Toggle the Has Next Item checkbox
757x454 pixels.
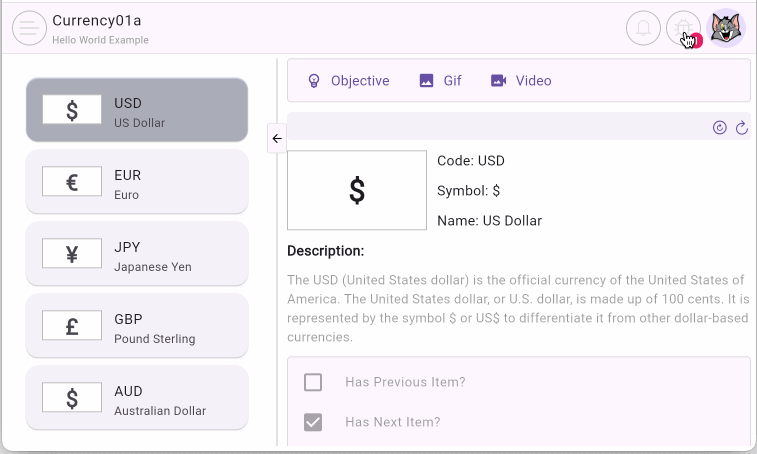click(x=313, y=422)
